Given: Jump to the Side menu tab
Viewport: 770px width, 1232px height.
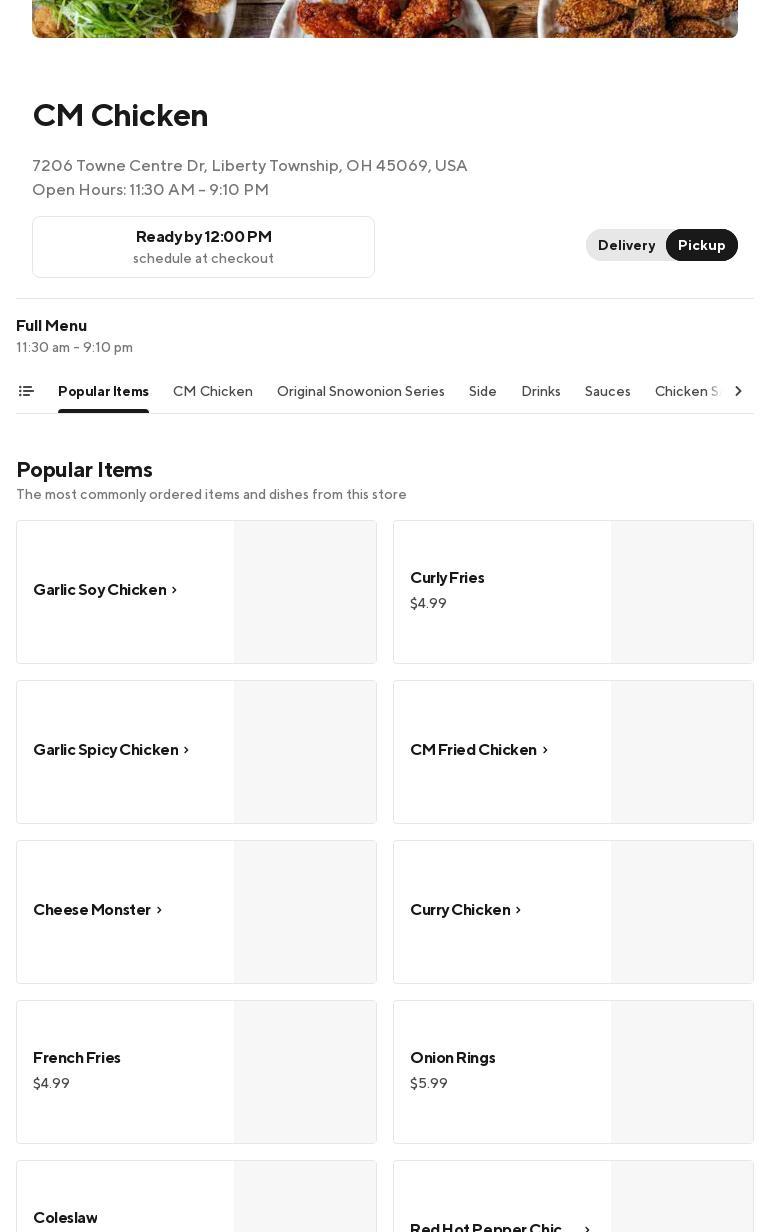Looking at the screenshot, I should coord(483,391).
